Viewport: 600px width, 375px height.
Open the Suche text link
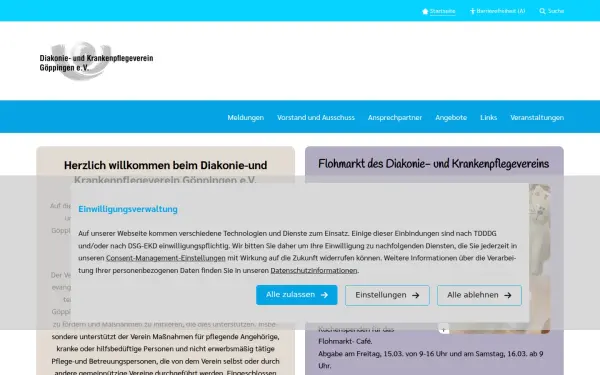556,11
